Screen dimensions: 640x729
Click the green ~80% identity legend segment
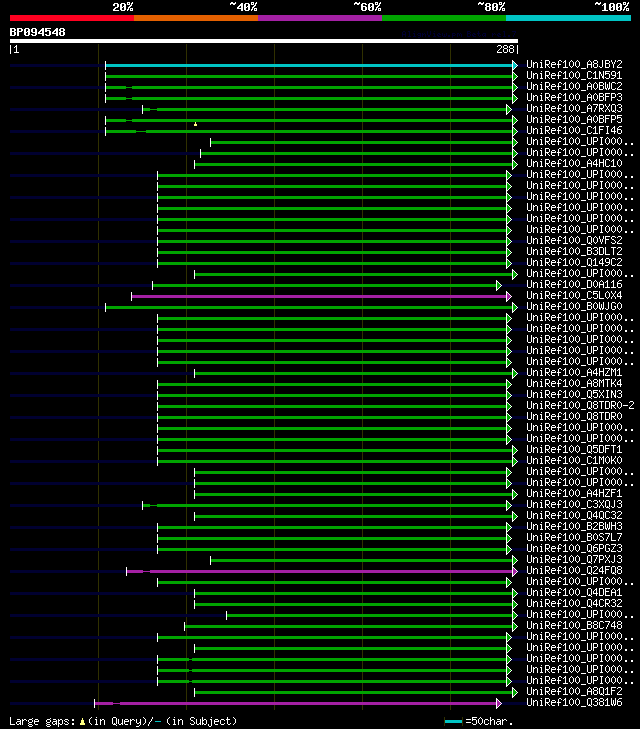pyautogui.click(x=444, y=18)
